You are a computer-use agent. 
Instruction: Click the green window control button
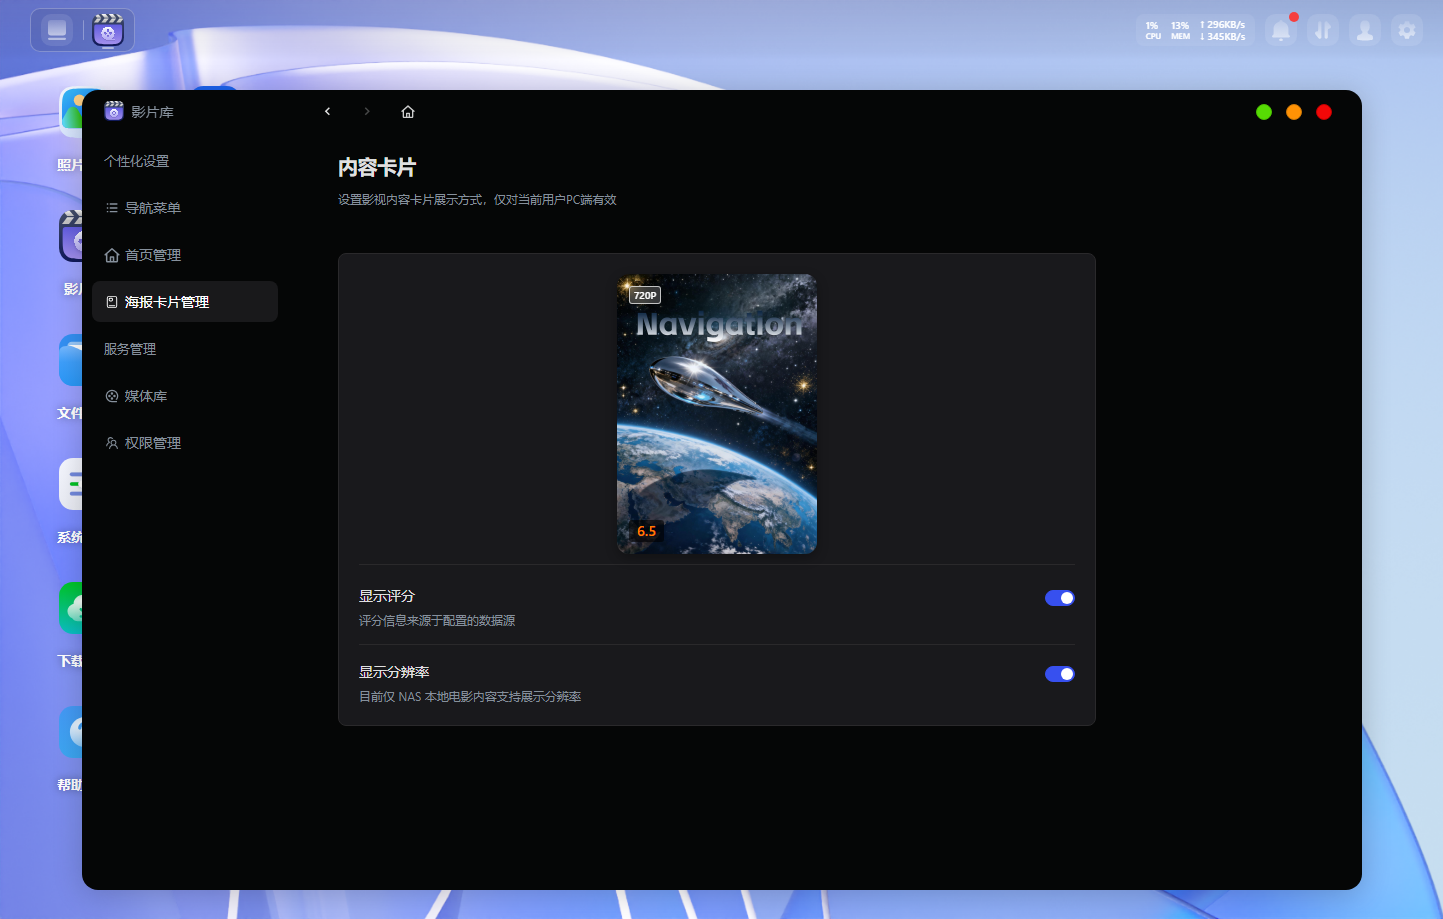coord(1264,112)
